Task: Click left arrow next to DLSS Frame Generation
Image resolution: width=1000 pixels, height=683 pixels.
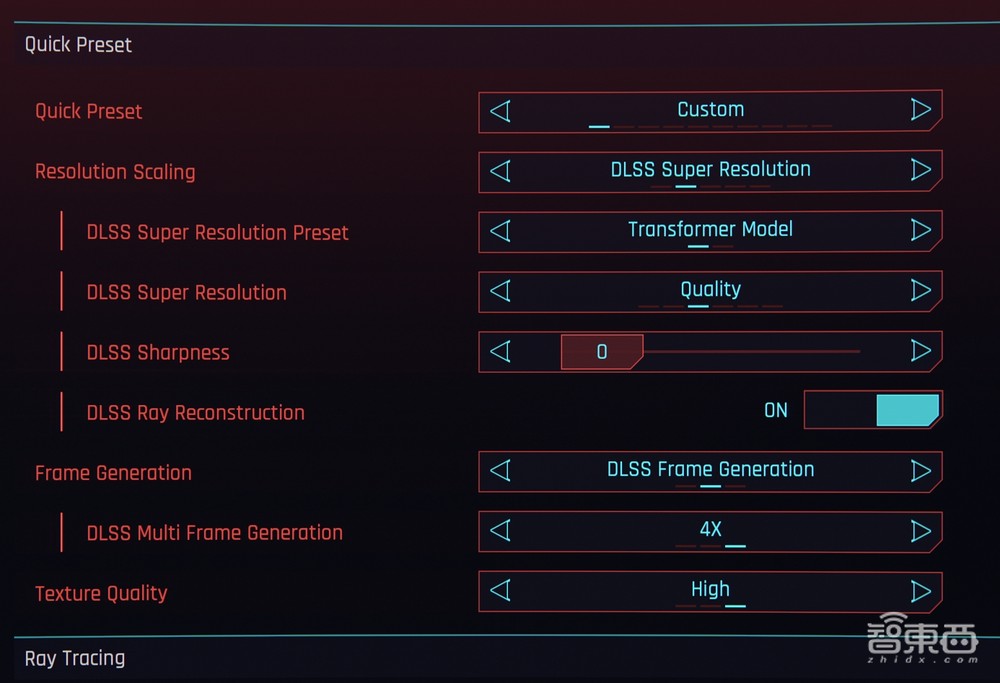Action: click(500, 470)
